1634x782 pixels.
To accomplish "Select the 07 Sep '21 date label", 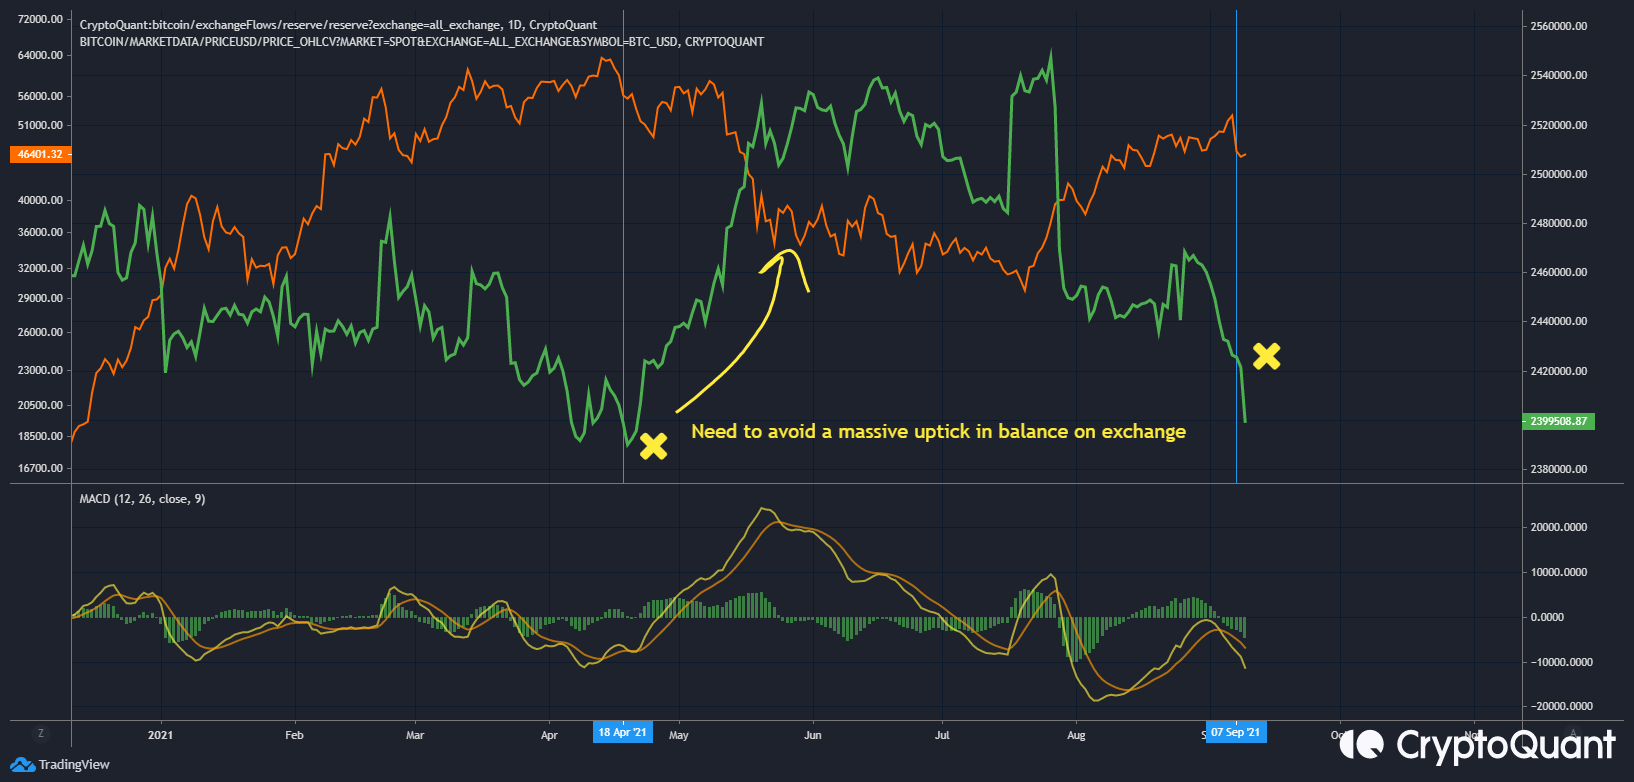I will coord(1235,732).
